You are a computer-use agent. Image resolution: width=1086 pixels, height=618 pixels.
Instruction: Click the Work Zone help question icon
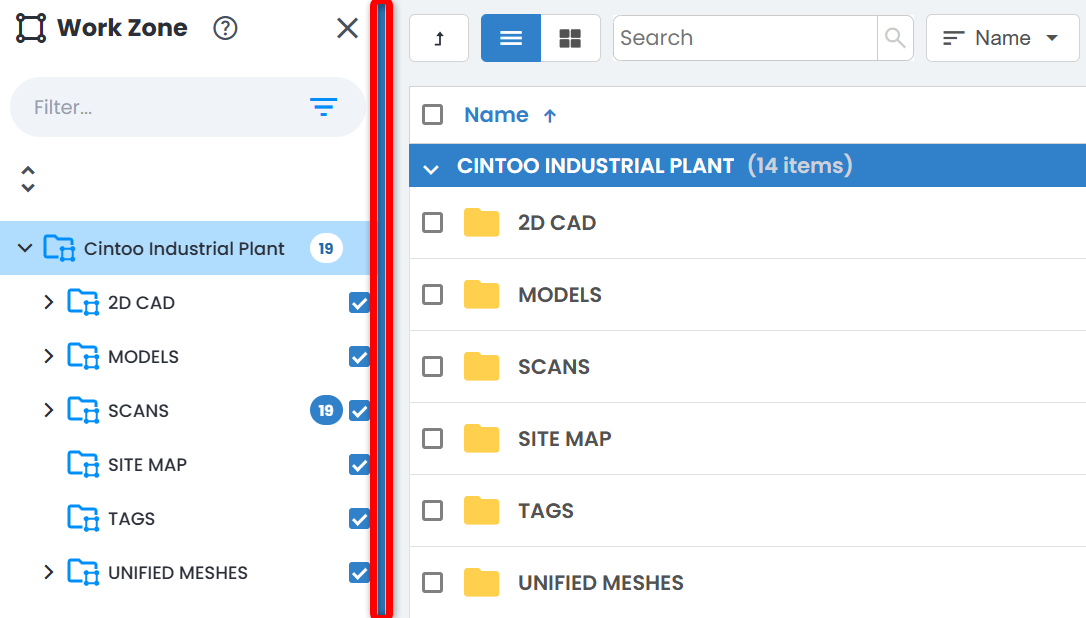226,29
